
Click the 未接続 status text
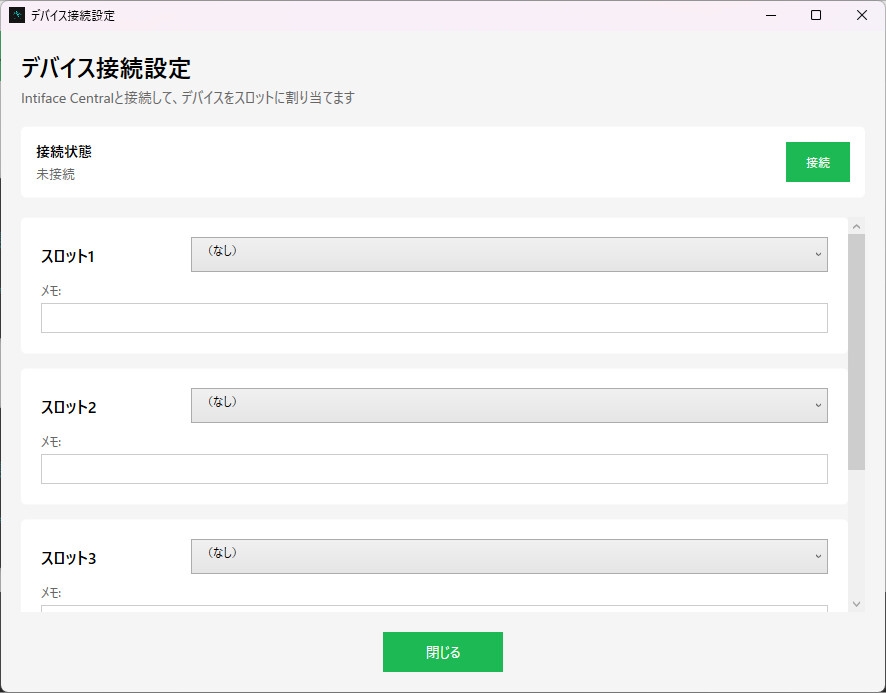pos(56,174)
